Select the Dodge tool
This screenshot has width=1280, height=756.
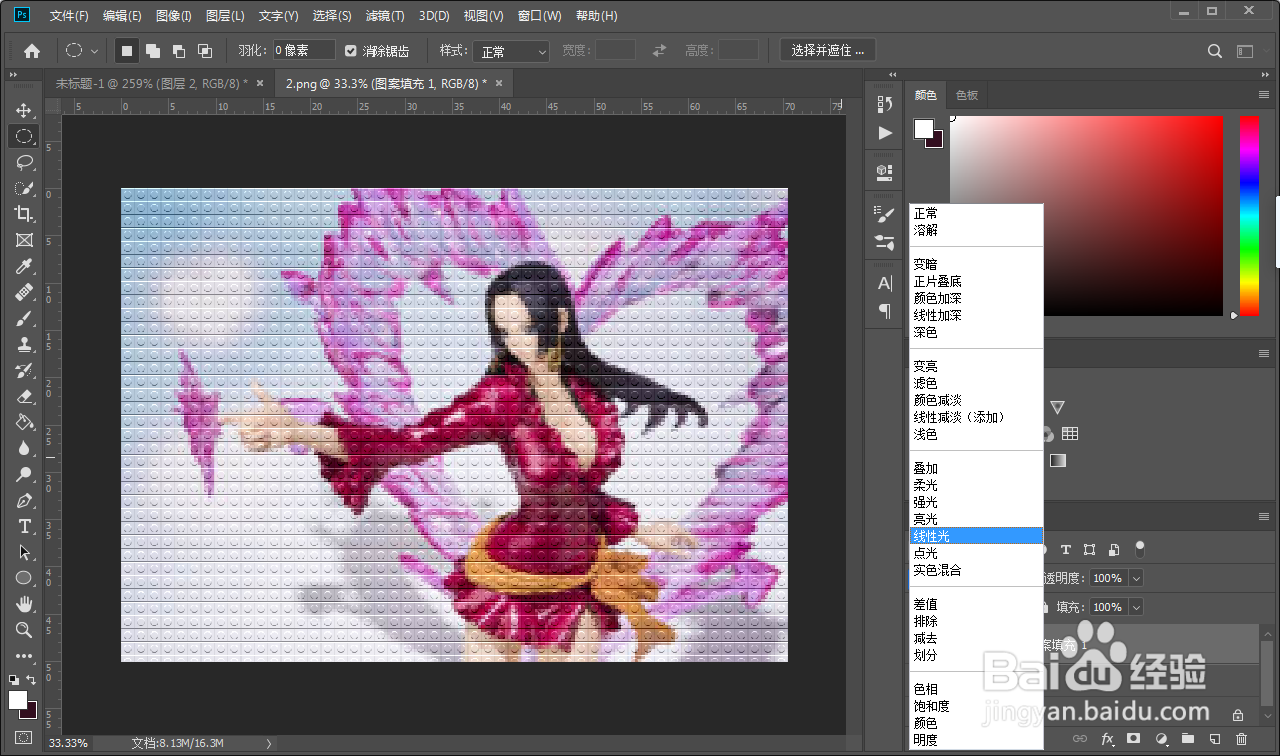24,474
